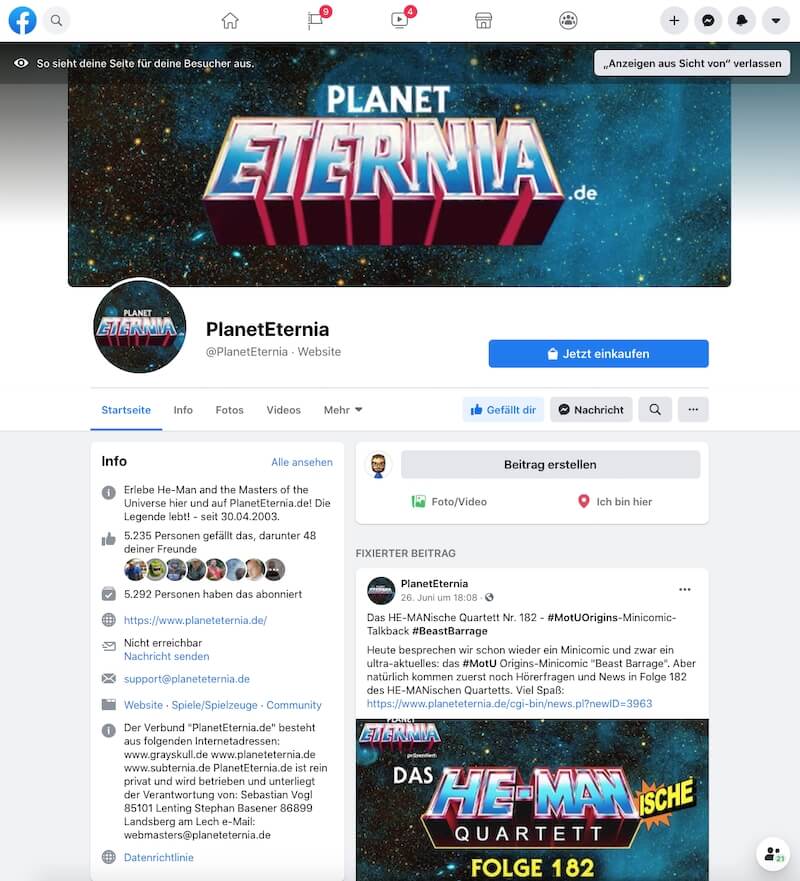The image size is (800, 881).
Task: Open Messenger from the top bar
Action: pos(708,21)
